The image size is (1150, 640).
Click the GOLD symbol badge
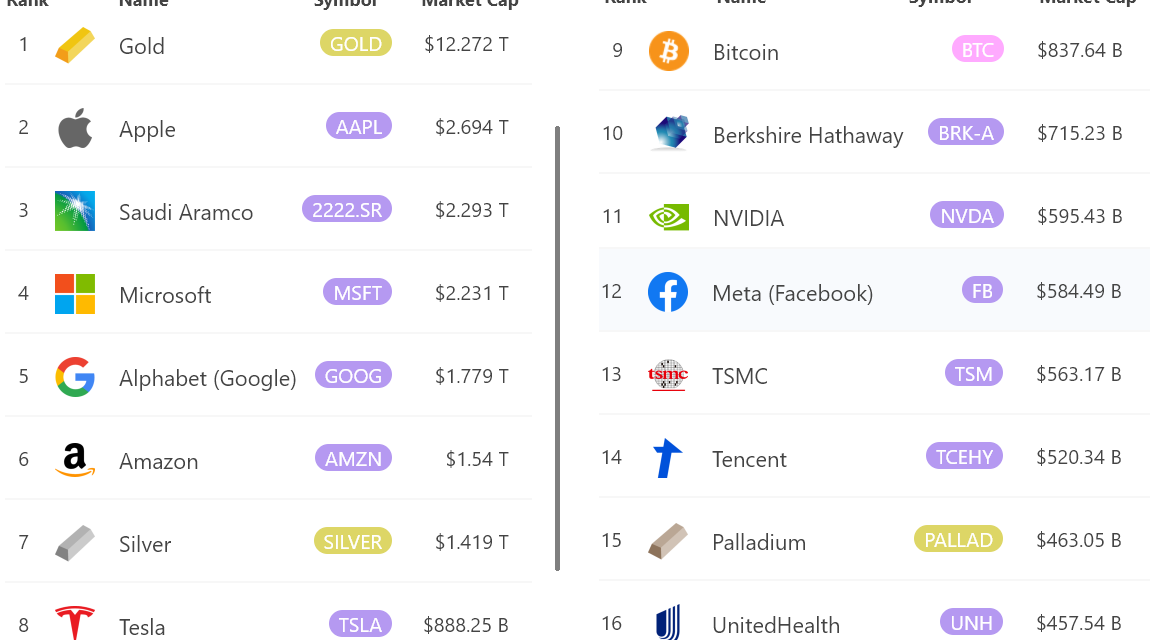pyautogui.click(x=355, y=43)
